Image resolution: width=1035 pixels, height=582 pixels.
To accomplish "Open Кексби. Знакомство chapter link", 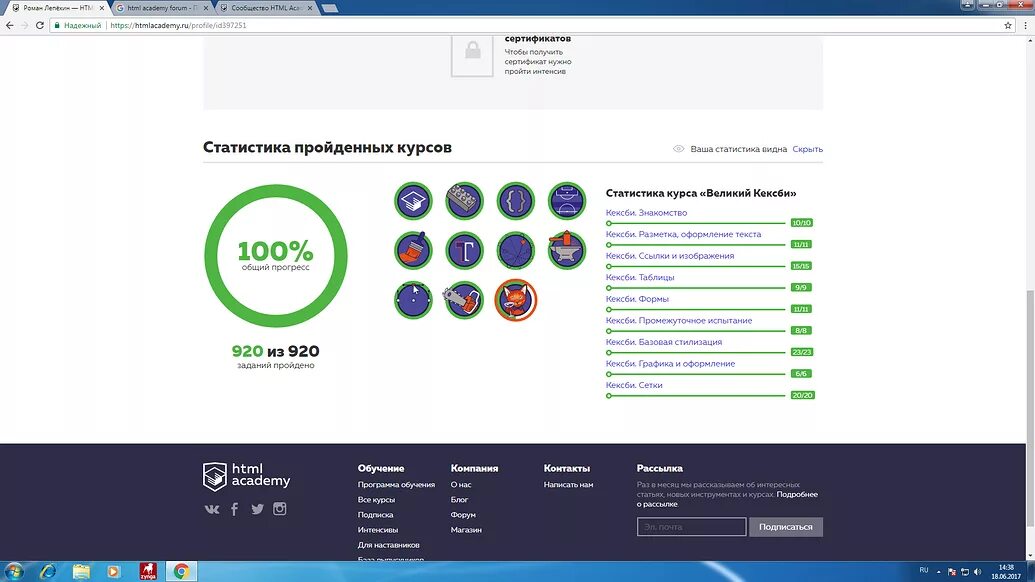I will [646, 212].
